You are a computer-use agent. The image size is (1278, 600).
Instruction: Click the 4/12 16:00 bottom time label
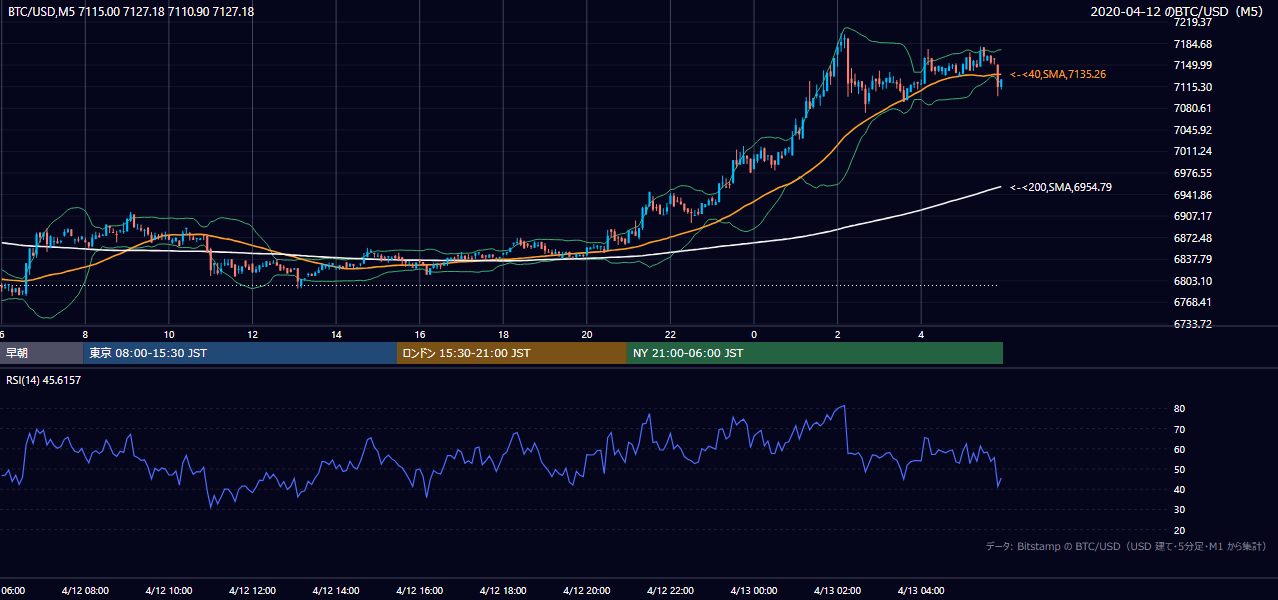click(419, 591)
